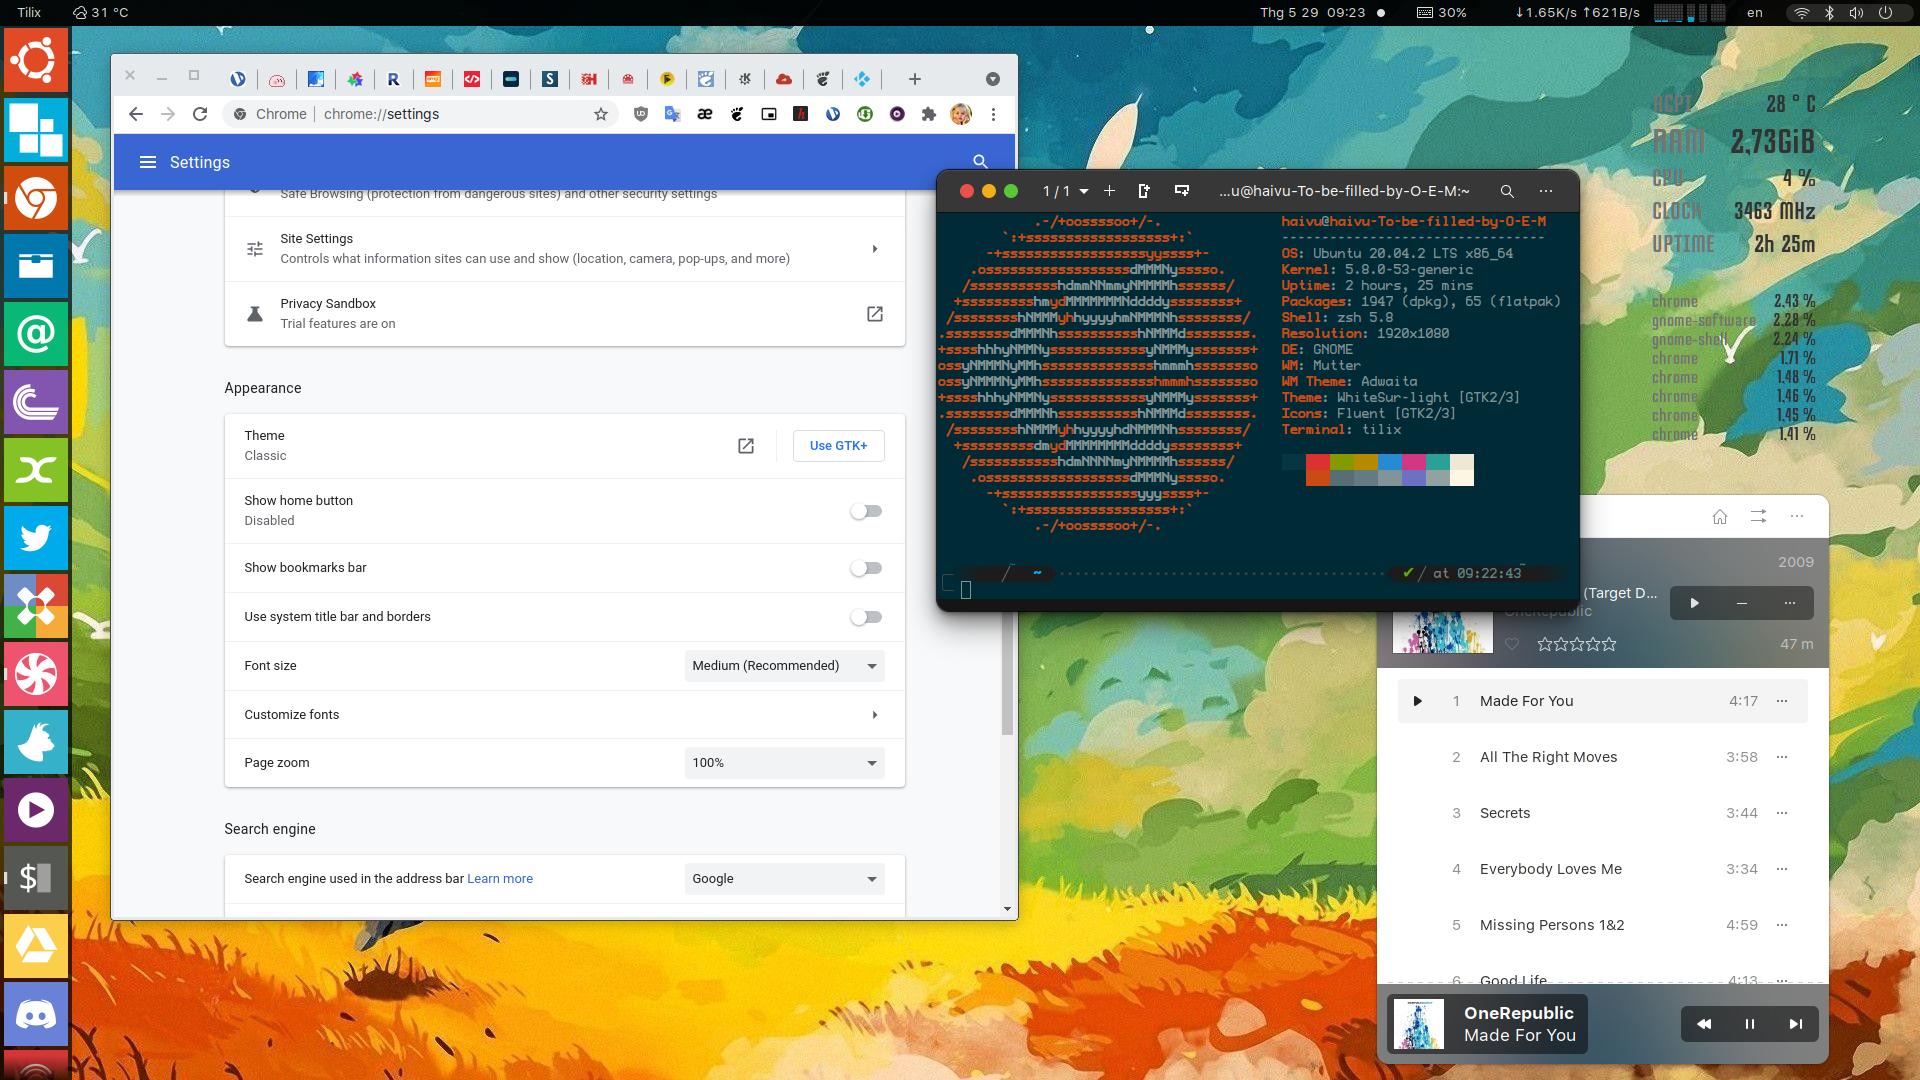Switch to the tab with S icon

[x=550, y=79]
